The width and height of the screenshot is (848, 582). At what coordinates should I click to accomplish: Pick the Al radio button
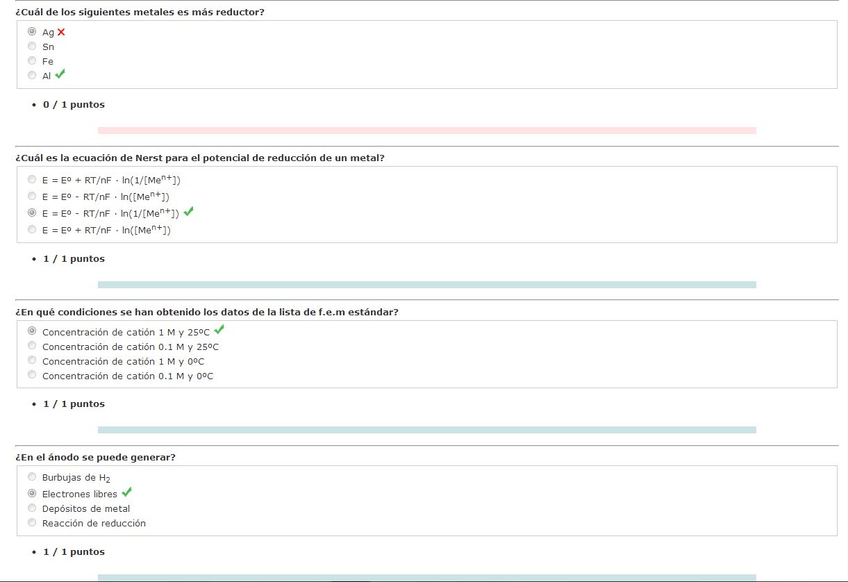tap(32, 75)
